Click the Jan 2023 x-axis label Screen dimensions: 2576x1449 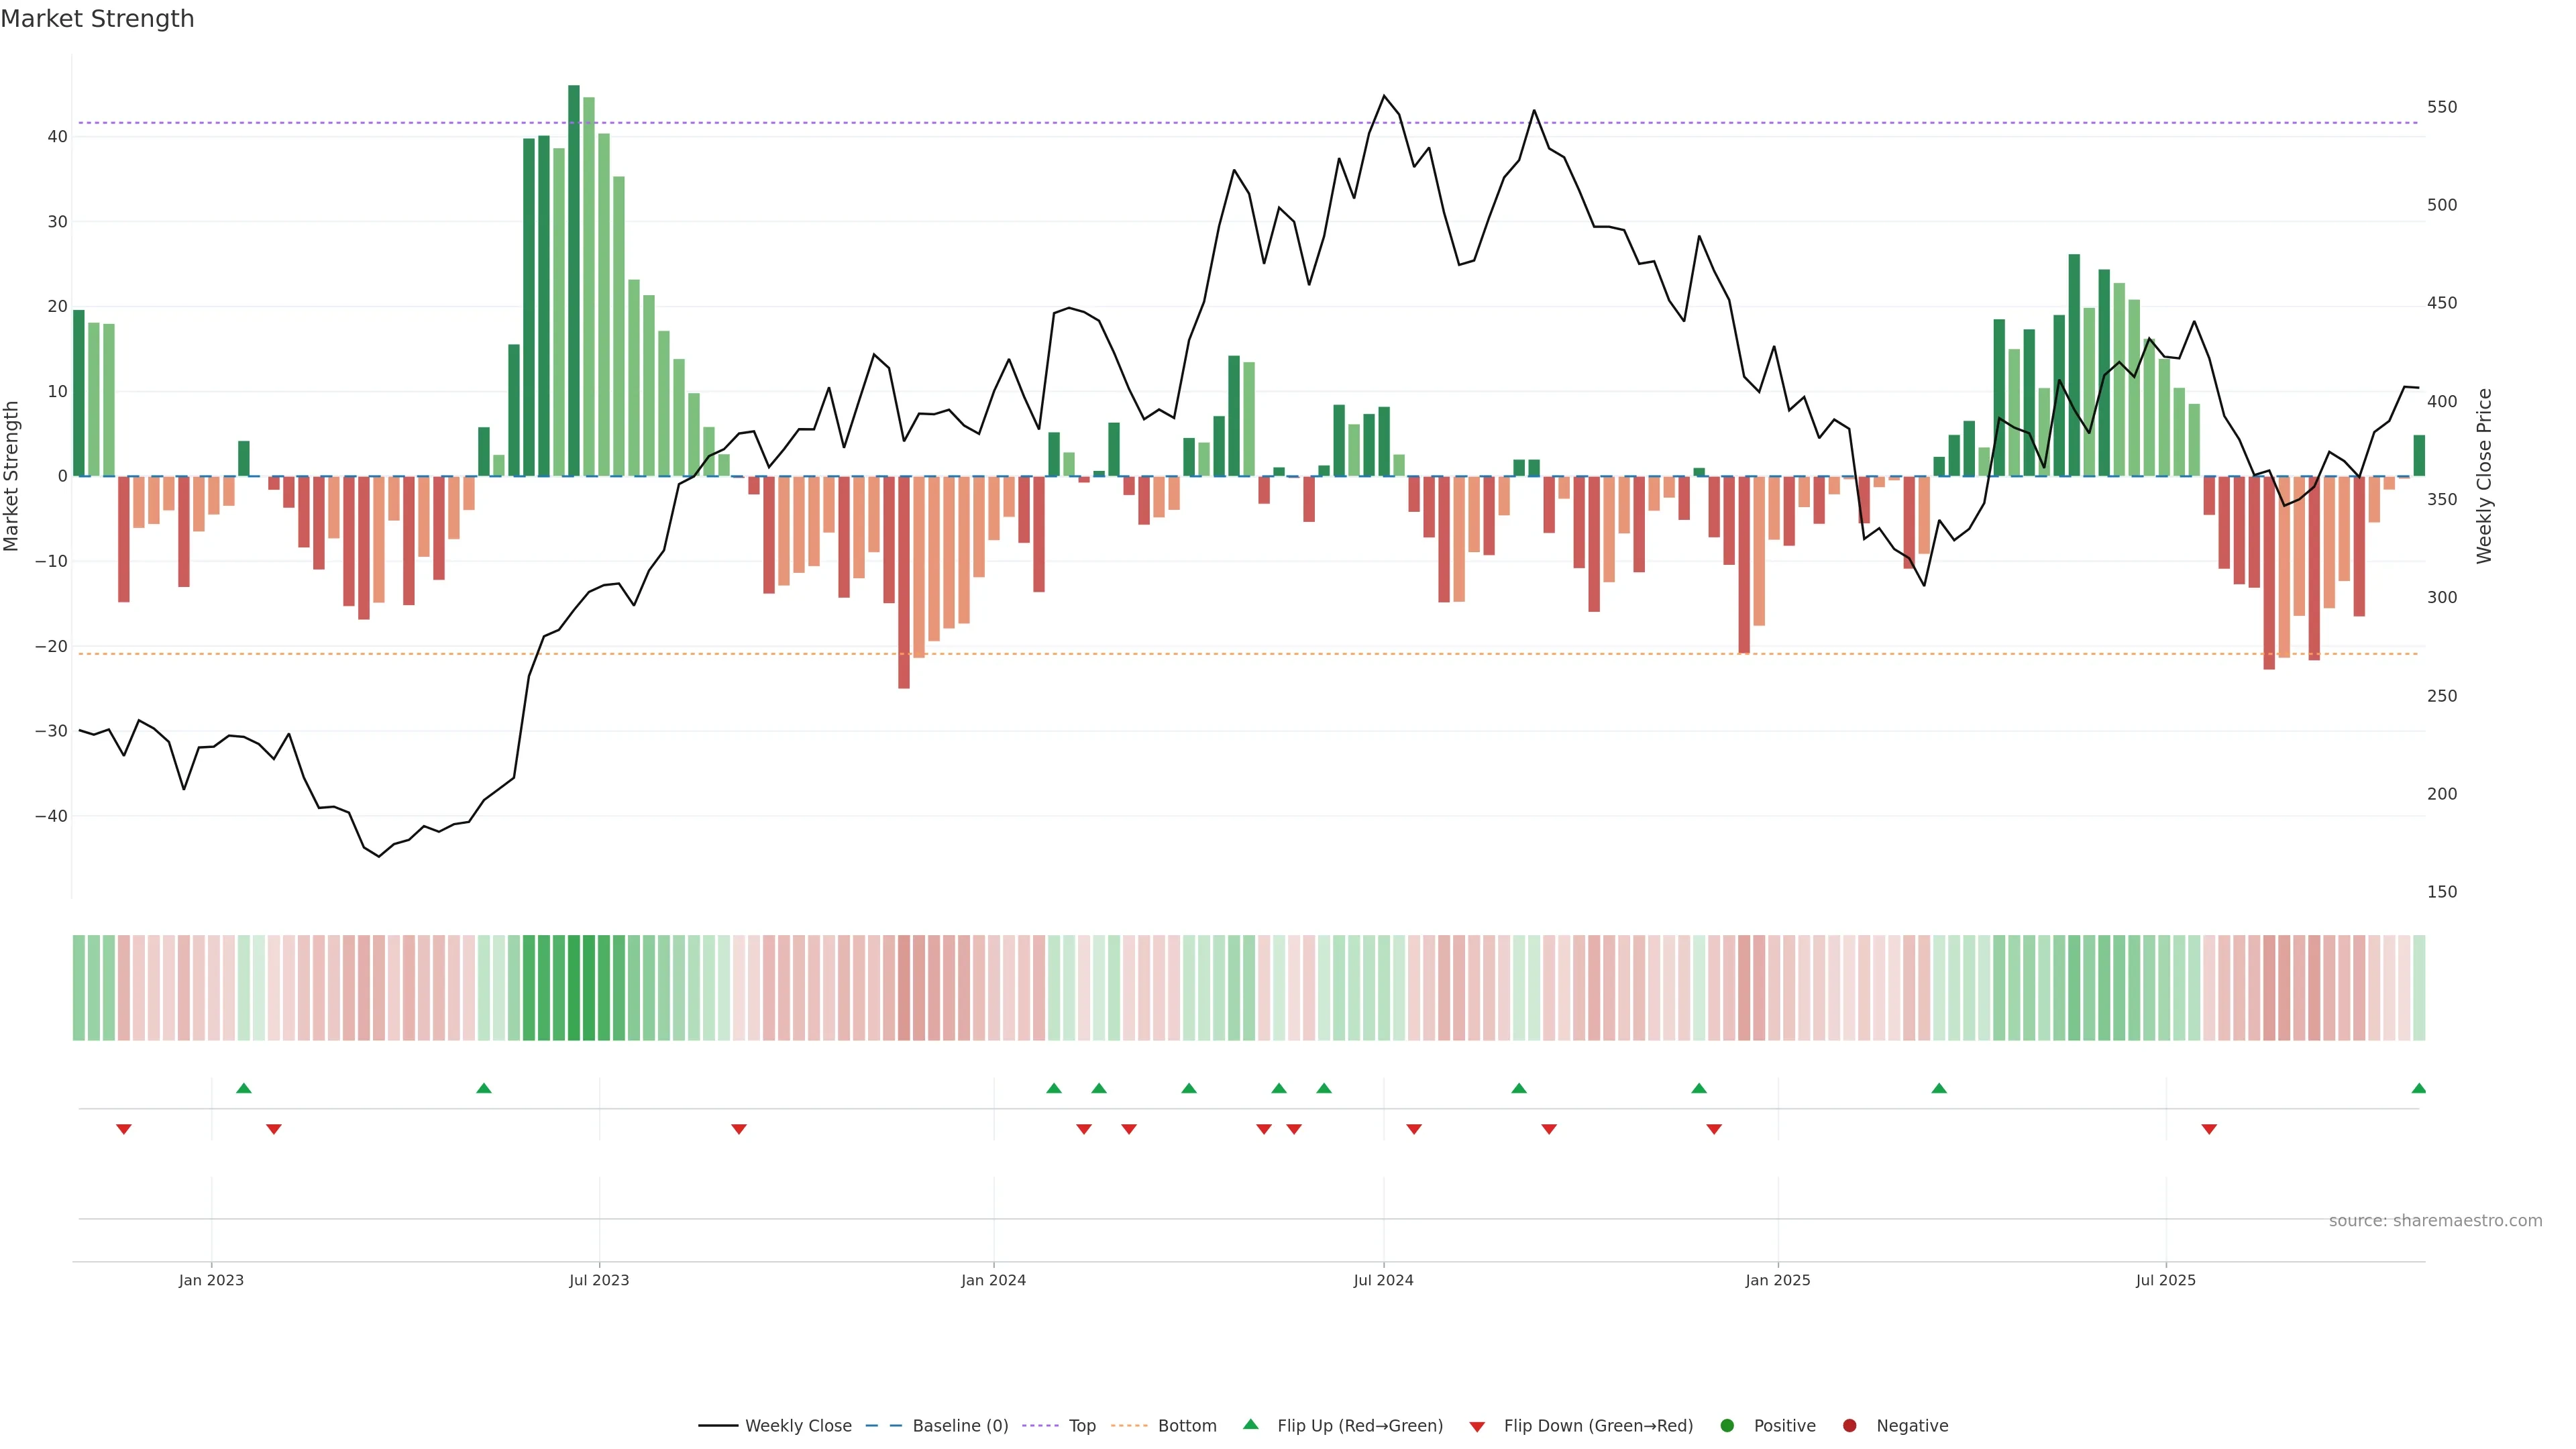(211, 1280)
